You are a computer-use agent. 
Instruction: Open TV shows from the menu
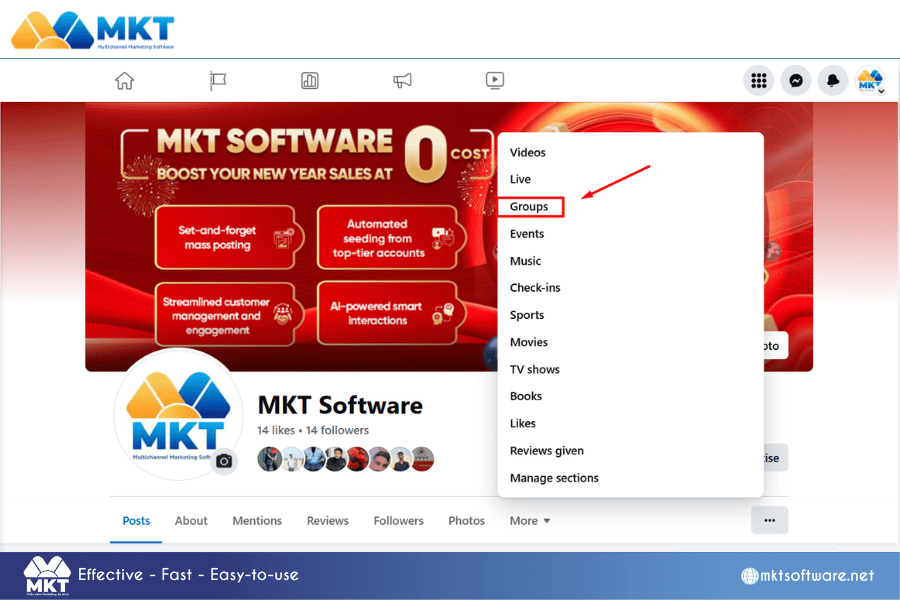click(534, 369)
